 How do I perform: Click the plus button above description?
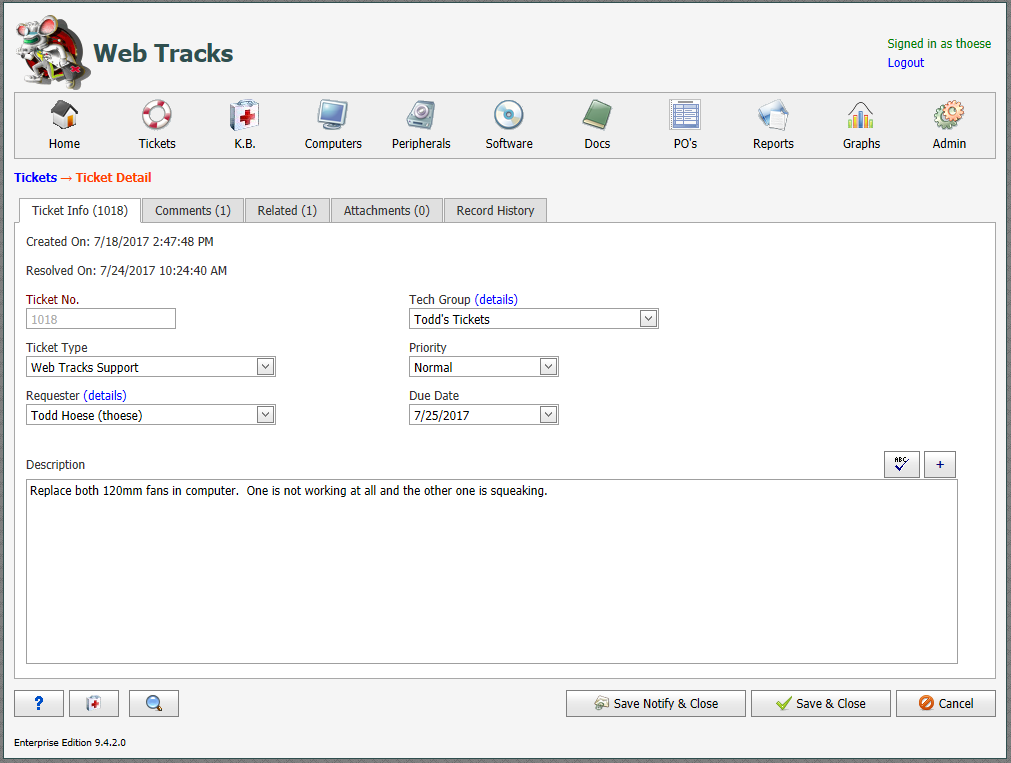(x=939, y=464)
